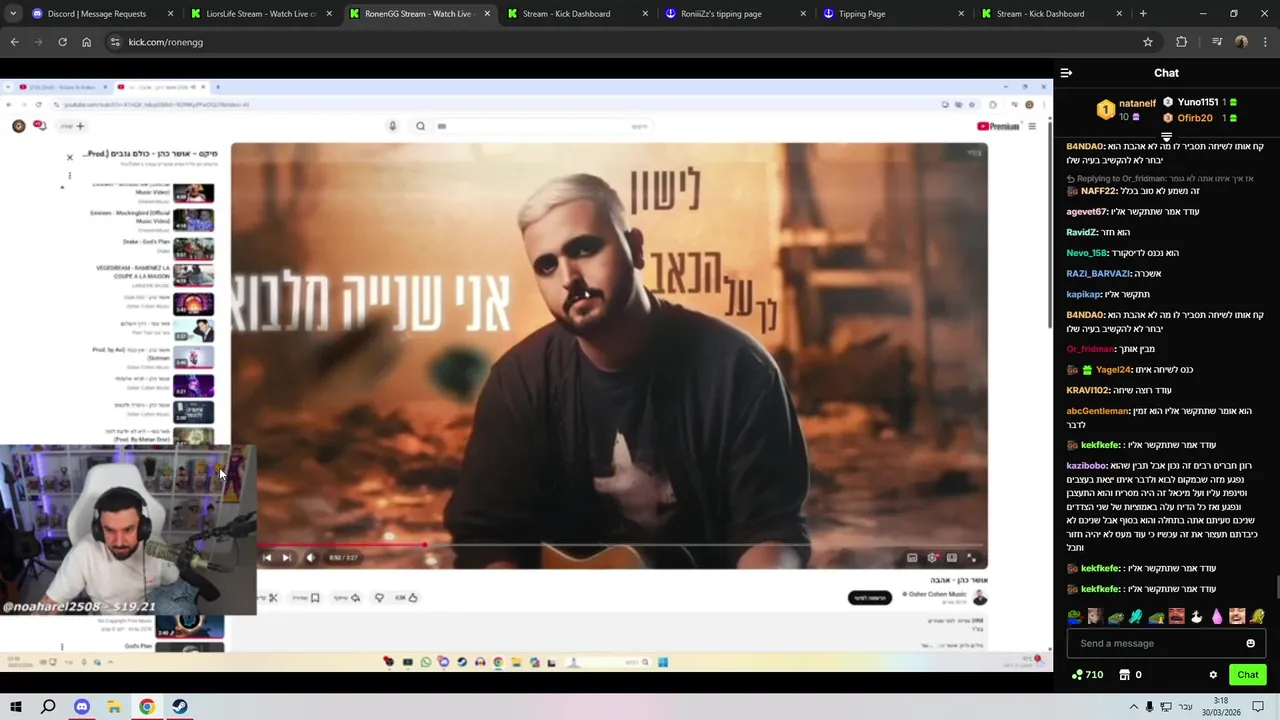This screenshot has width=1280, height=720.
Task: Bookmark this page with star icon
Action: pos(1148,42)
